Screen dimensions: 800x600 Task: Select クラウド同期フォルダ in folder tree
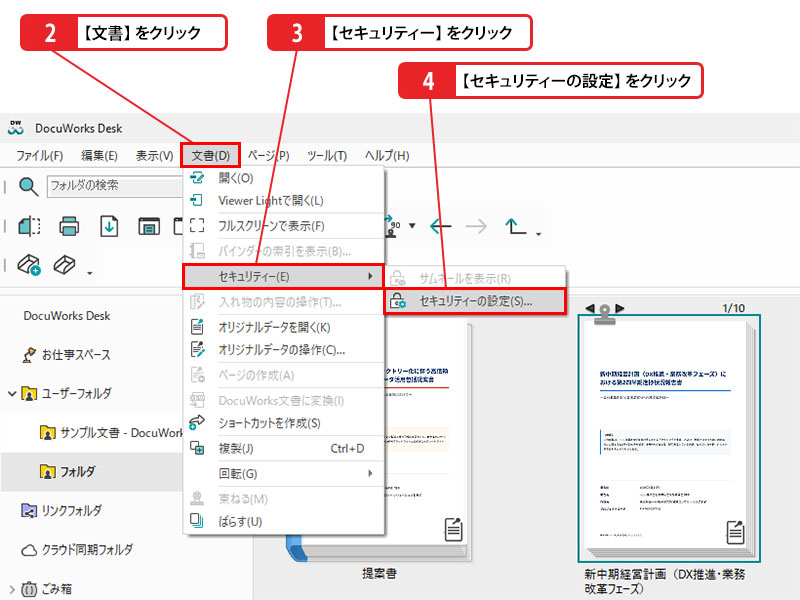pos(87,549)
